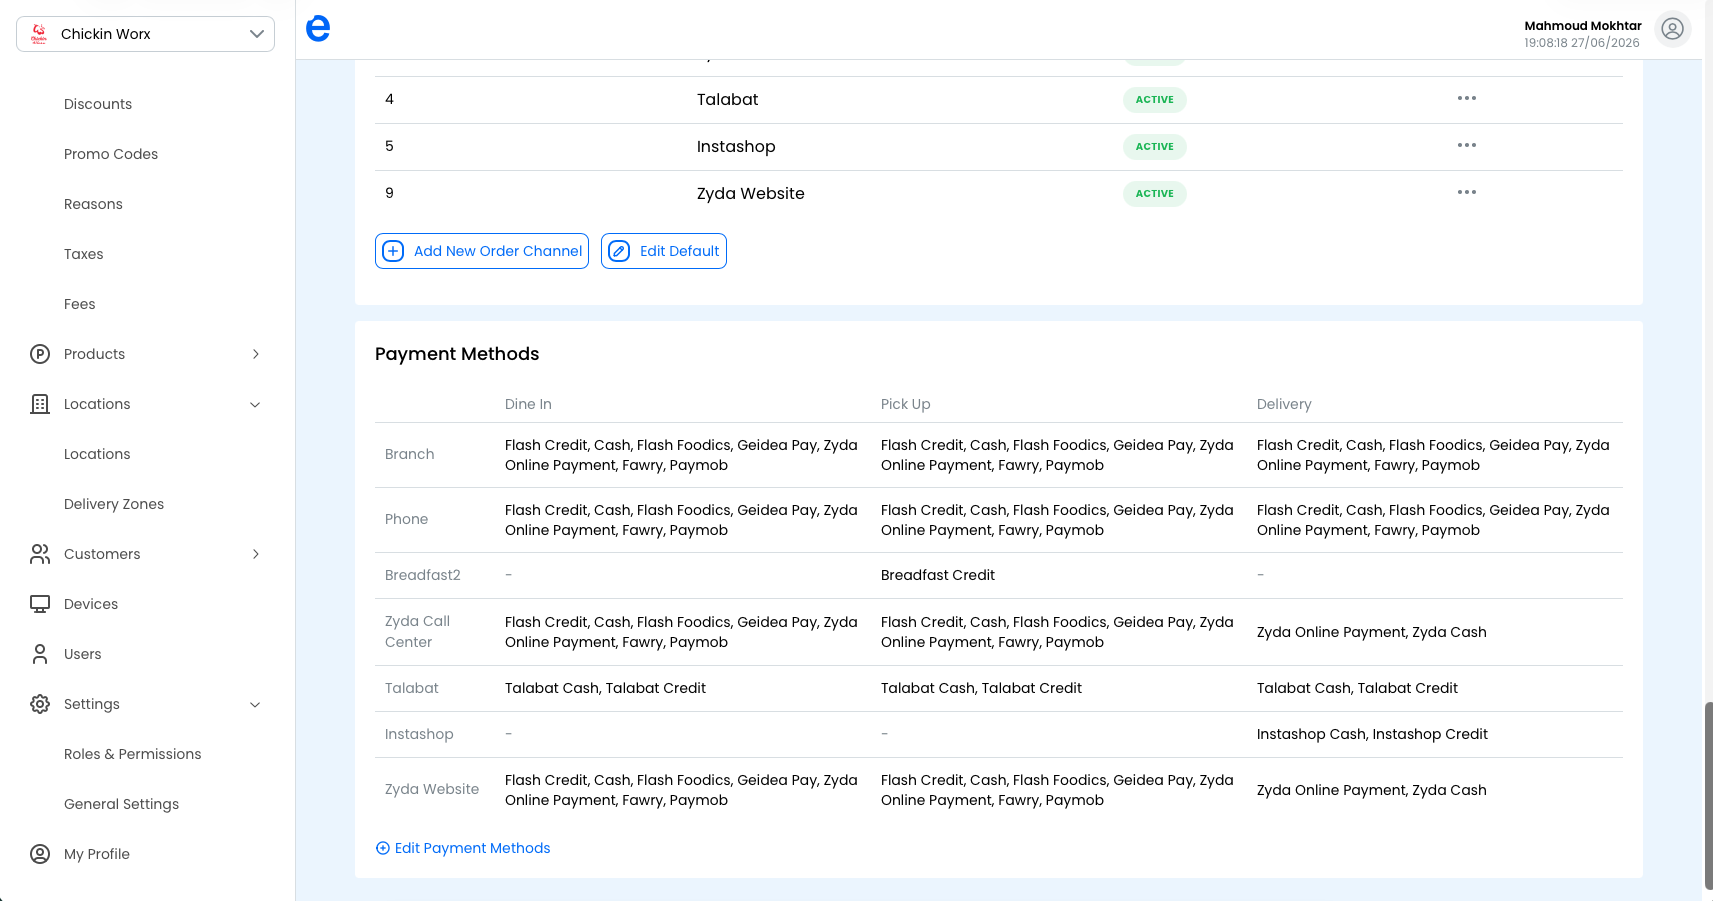Click the Settings gear icon
This screenshot has width=1713, height=901.
(40, 704)
